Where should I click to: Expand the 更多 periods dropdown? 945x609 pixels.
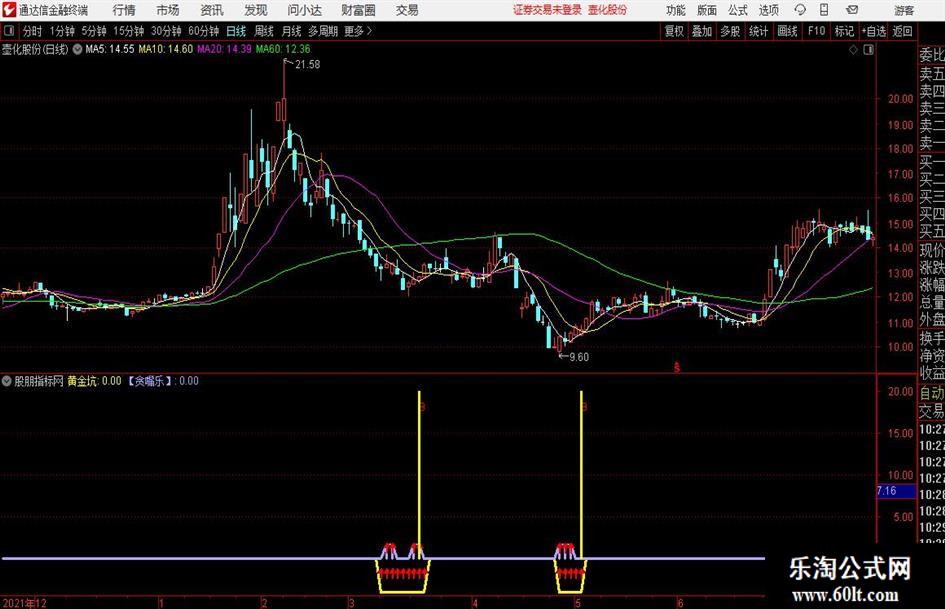358,31
